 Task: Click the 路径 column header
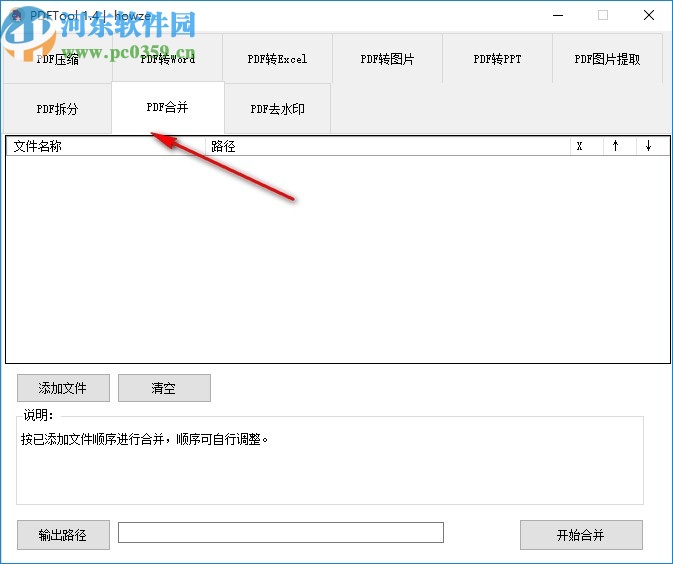click(x=388, y=146)
